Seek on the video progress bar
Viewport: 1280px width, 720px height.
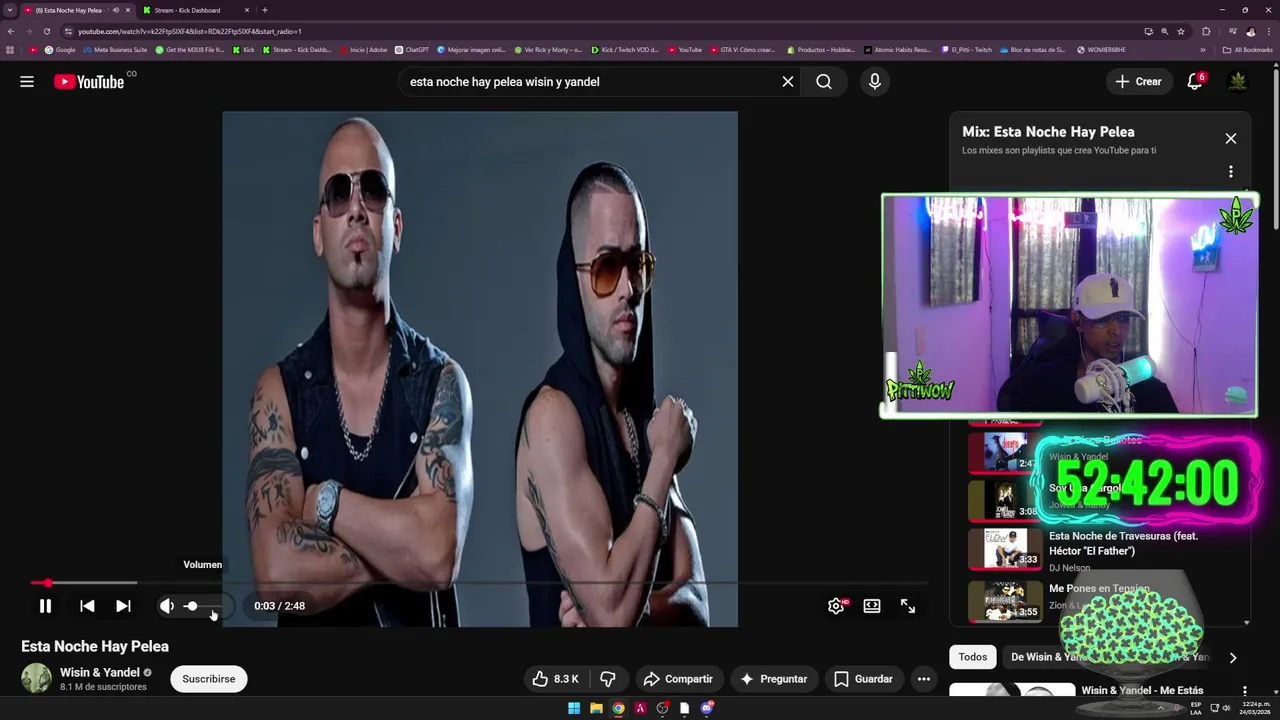[480, 583]
